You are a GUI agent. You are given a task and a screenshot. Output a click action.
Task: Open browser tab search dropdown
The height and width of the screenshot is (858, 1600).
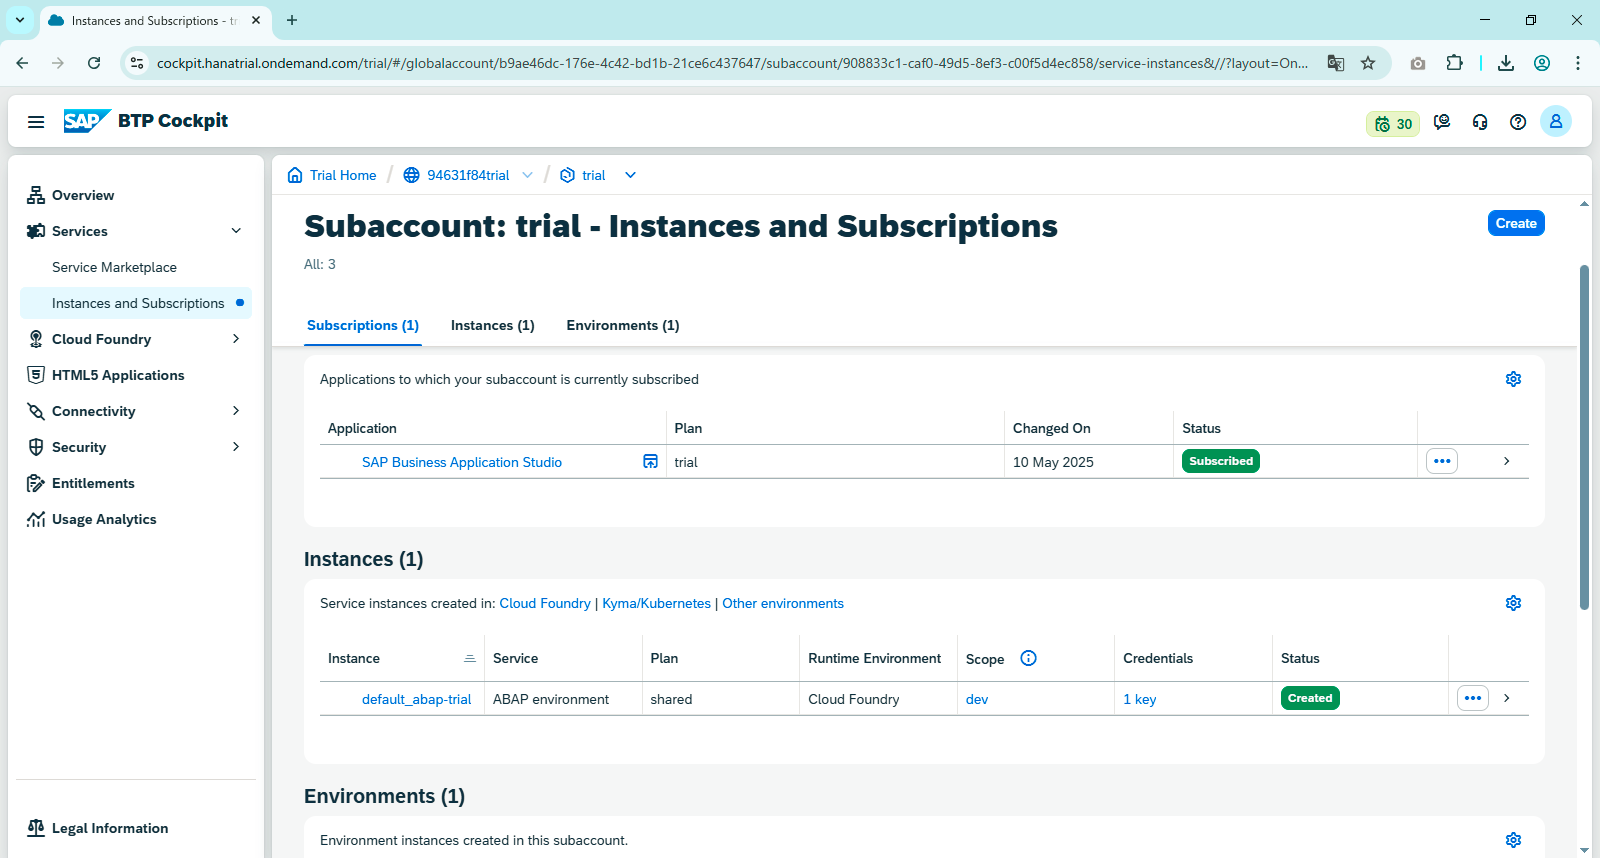click(20, 20)
